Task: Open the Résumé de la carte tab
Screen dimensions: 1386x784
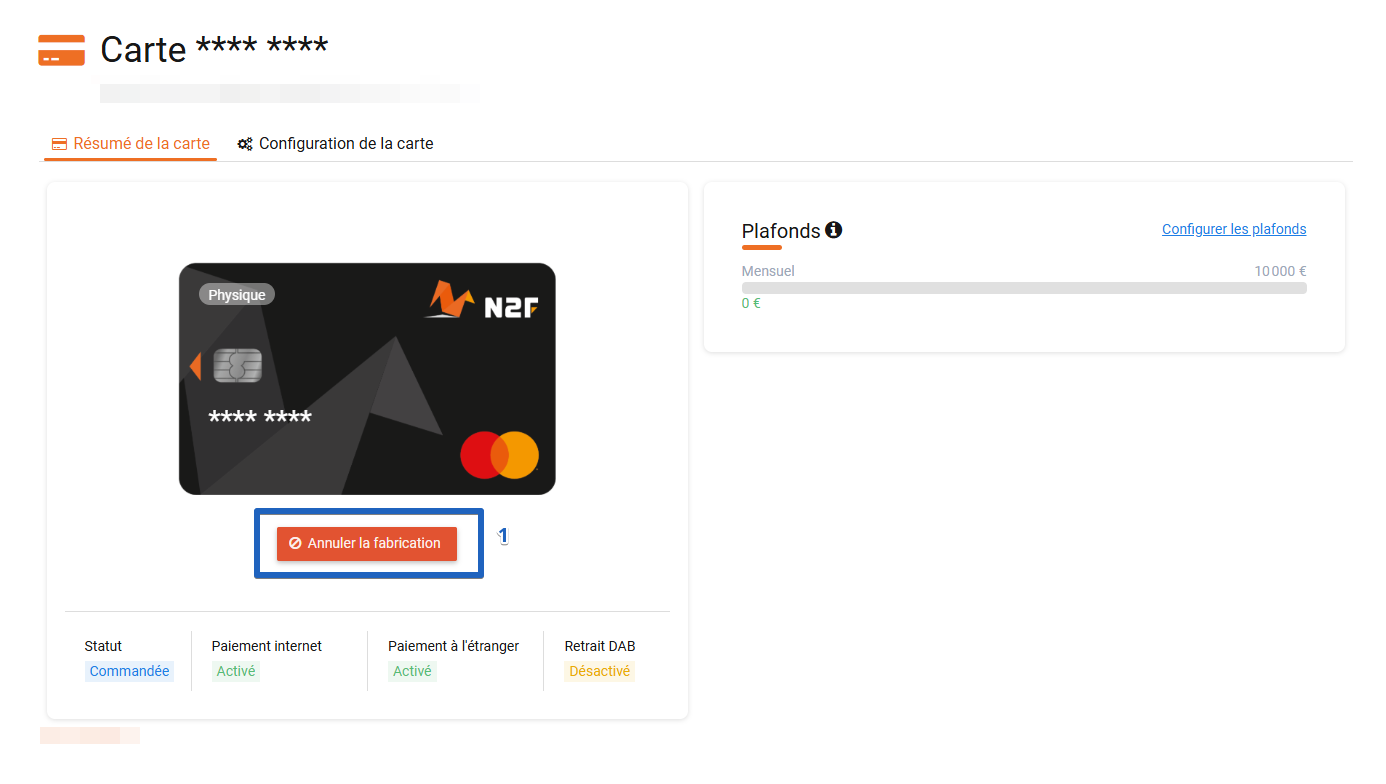Action: click(131, 144)
